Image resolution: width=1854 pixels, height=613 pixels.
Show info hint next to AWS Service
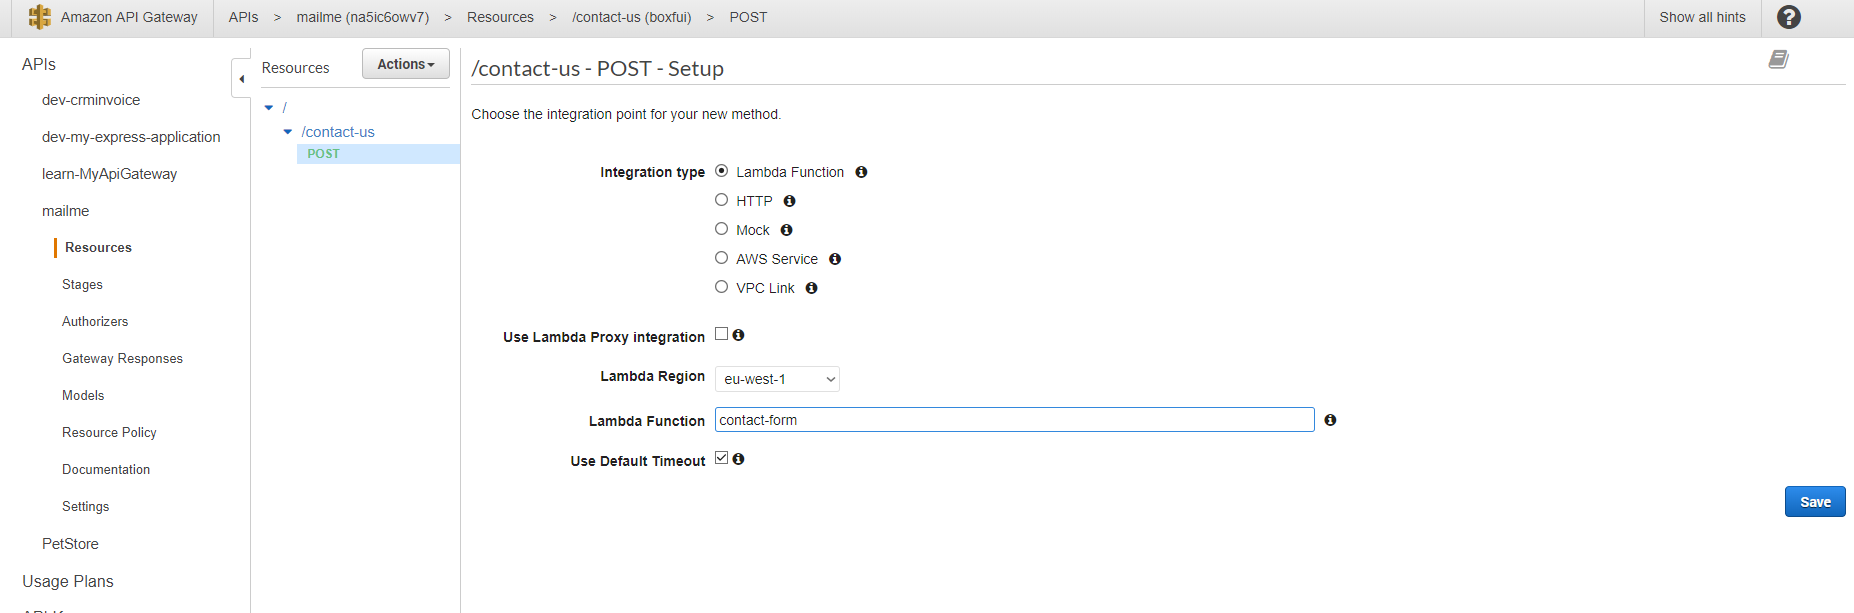coord(835,259)
